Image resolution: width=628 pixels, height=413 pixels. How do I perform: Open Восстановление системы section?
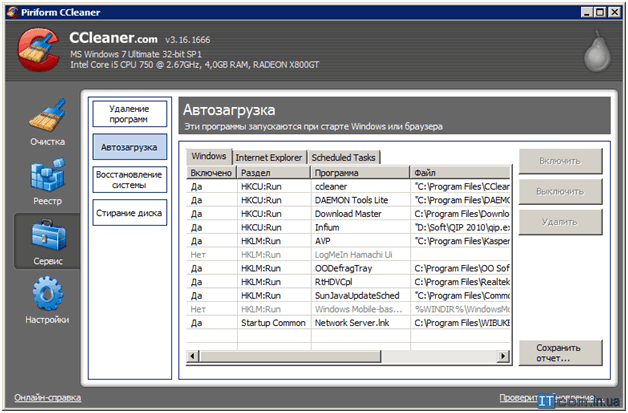tap(129, 179)
